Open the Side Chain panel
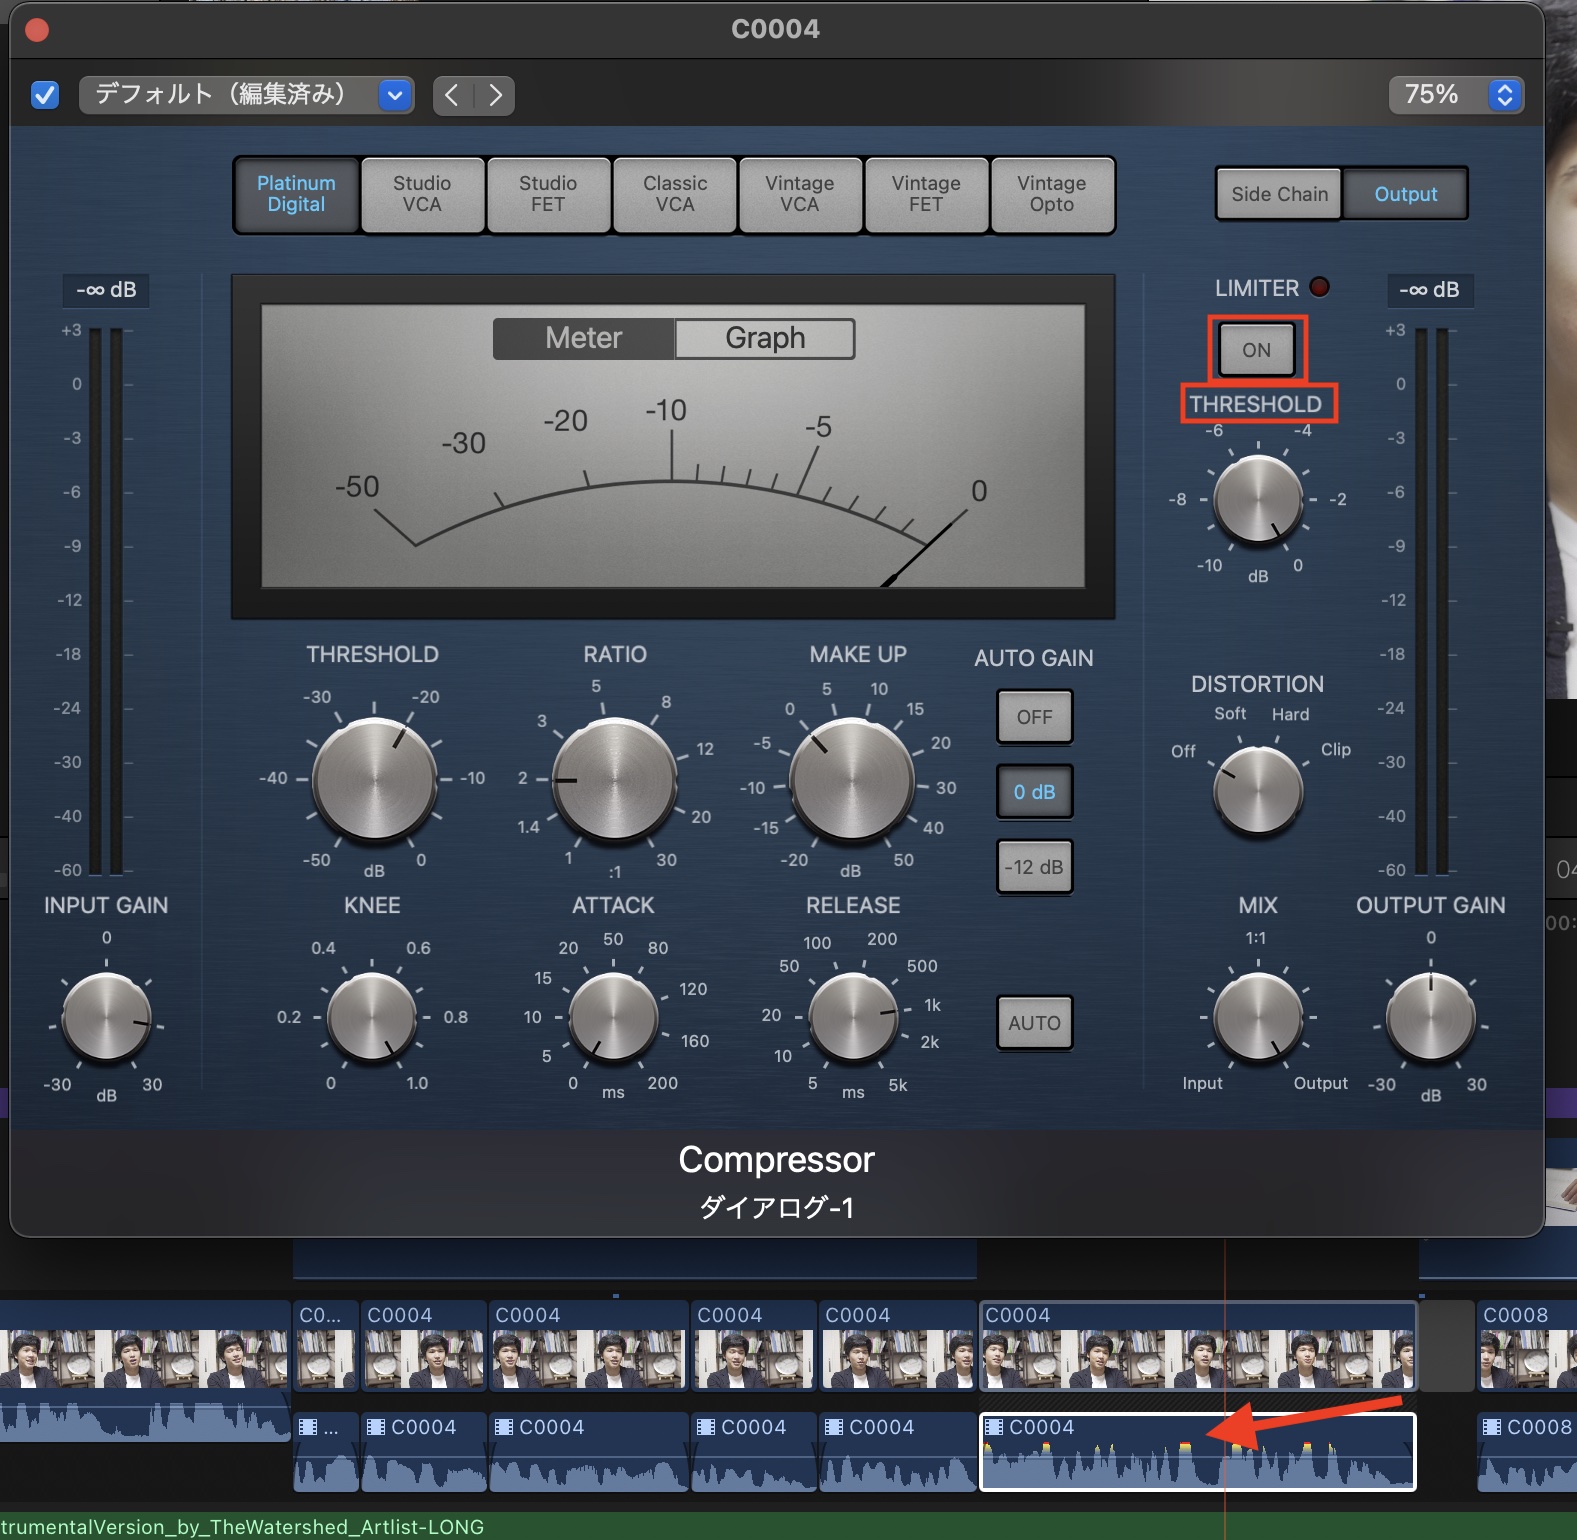The image size is (1577, 1540). [1279, 194]
